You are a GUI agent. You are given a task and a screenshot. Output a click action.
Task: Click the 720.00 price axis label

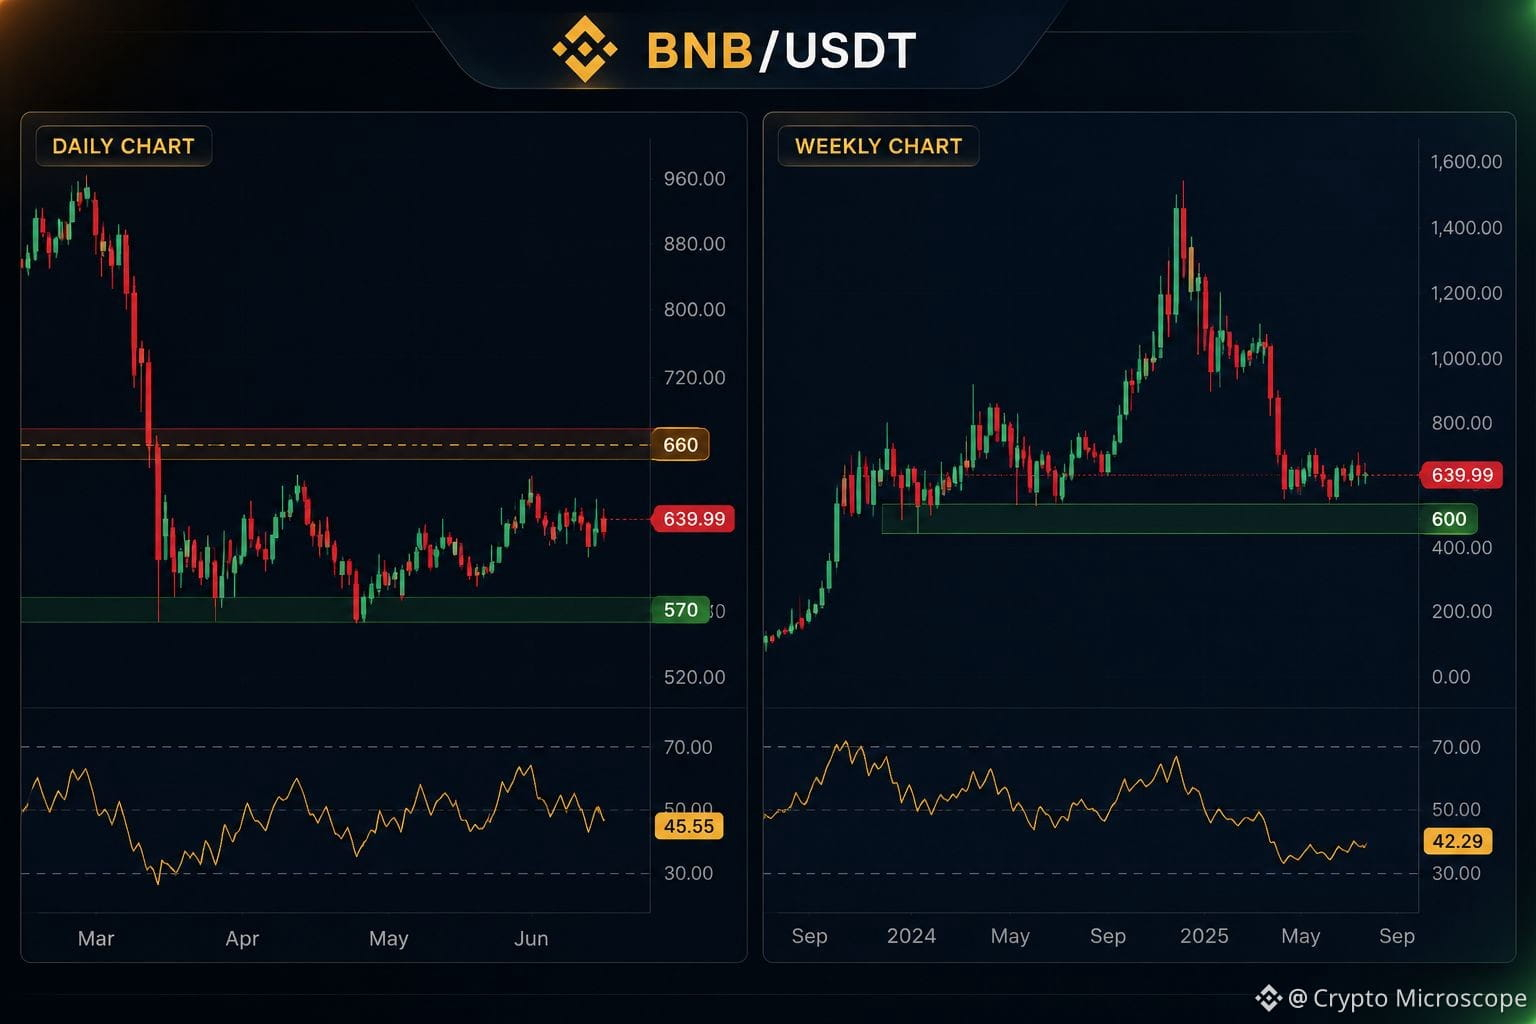point(694,378)
